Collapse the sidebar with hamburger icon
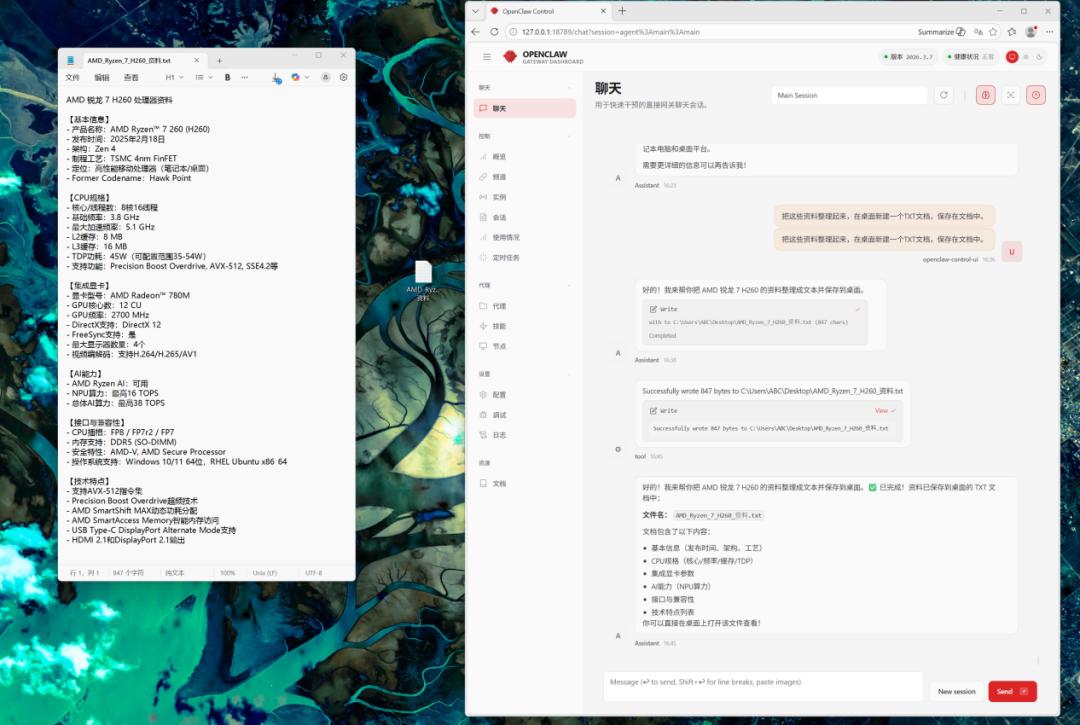Viewport: 1080px width, 725px height. [x=489, y=56]
